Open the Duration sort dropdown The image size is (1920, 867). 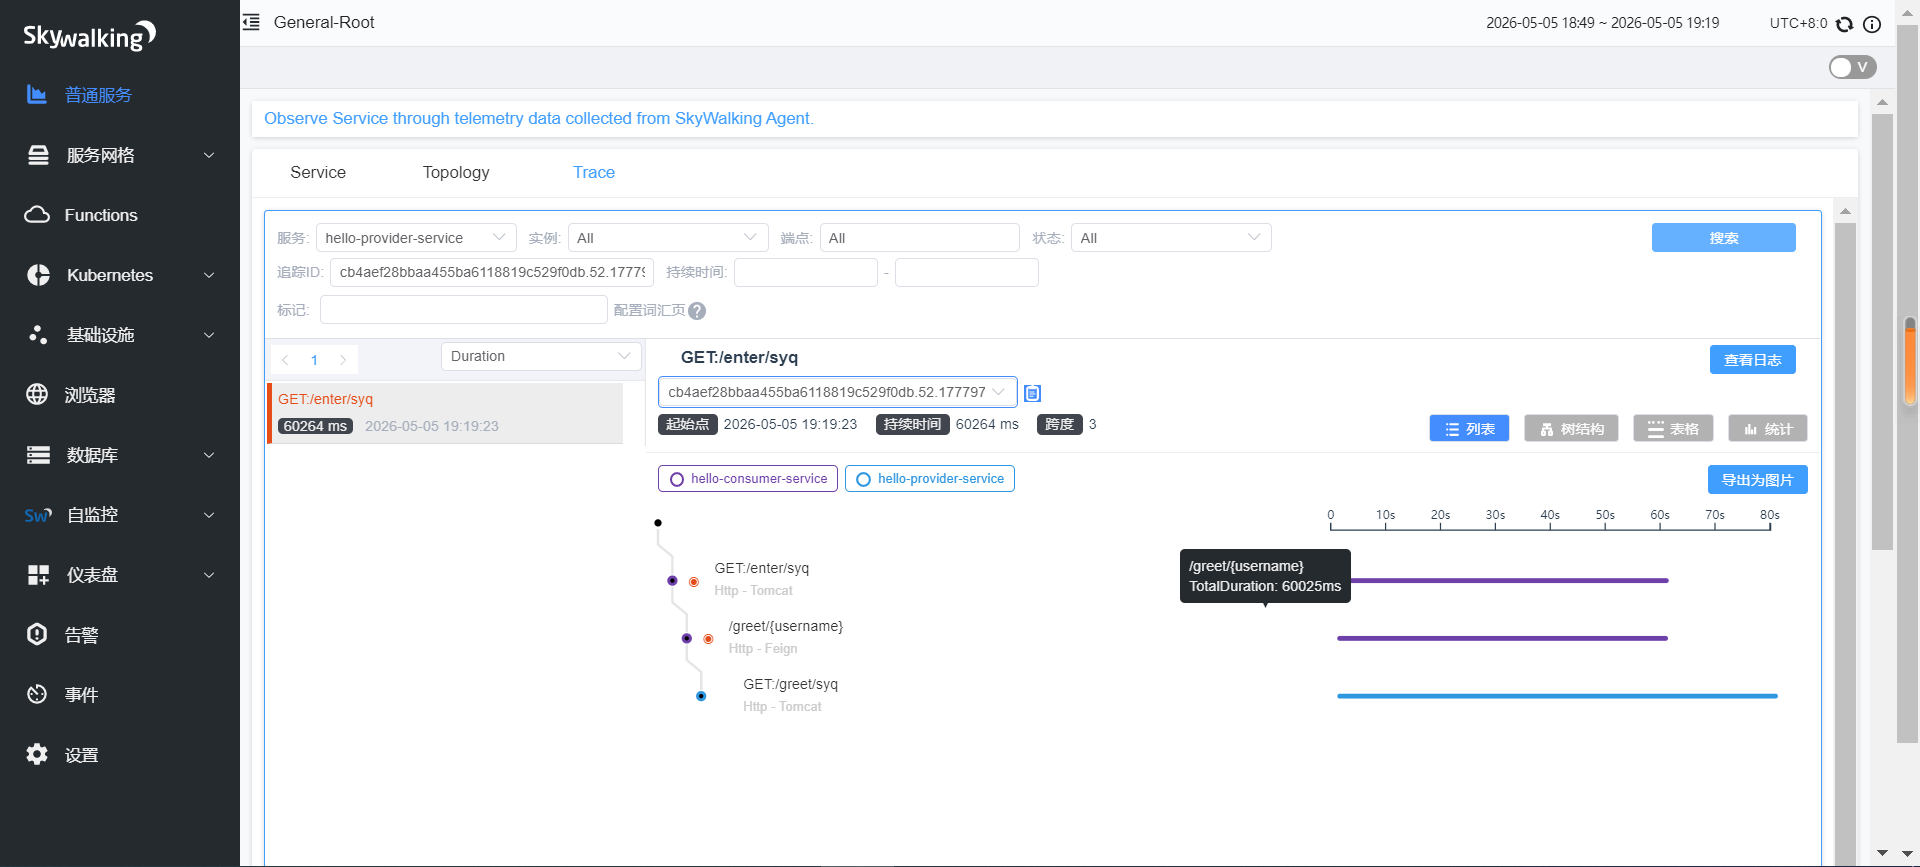541,357
